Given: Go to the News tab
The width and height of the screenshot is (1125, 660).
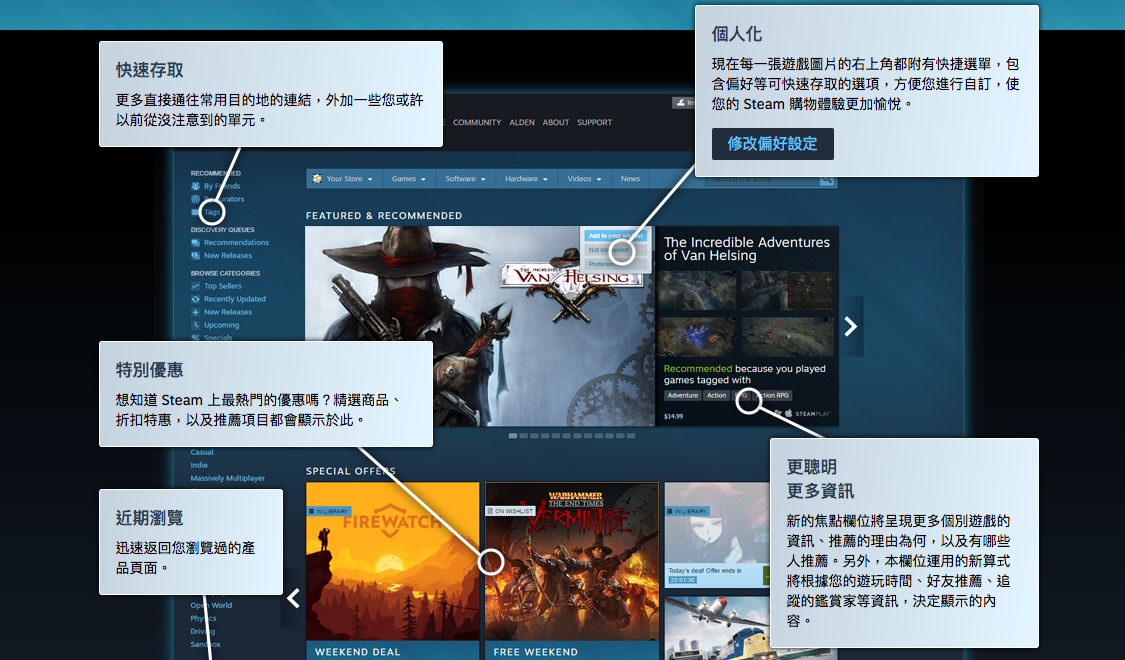Looking at the screenshot, I should point(630,179).
